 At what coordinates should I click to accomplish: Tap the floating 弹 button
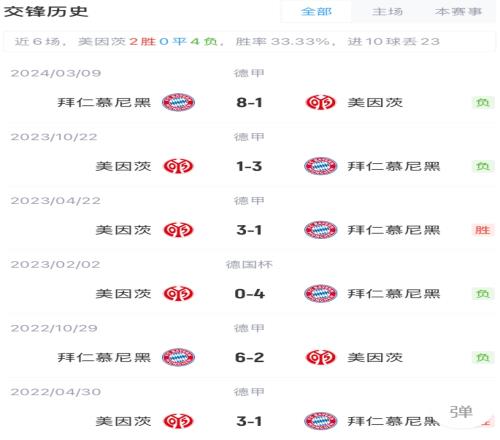pos(461,412)
